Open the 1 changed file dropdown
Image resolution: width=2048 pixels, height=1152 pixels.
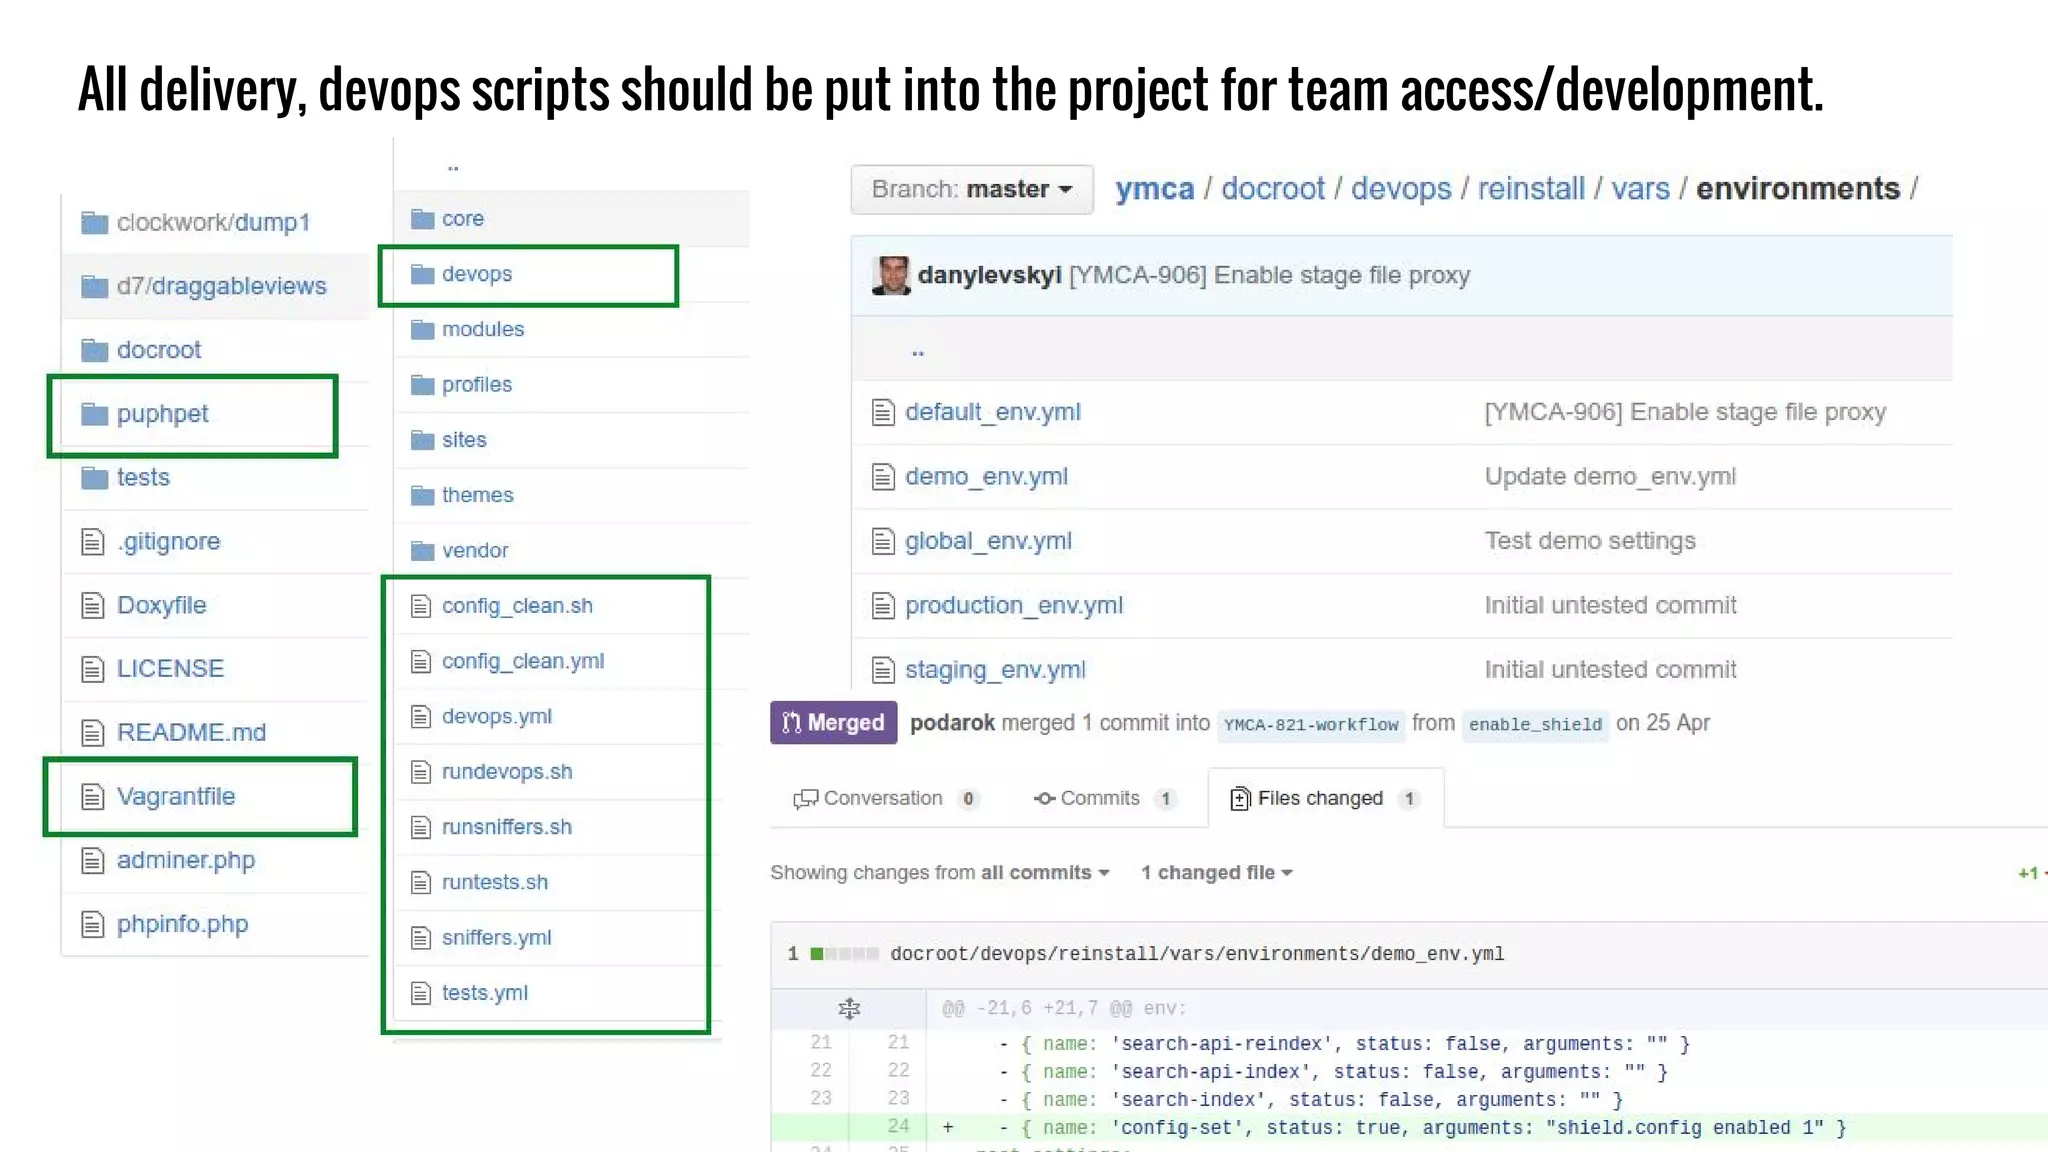[1216, 873]
